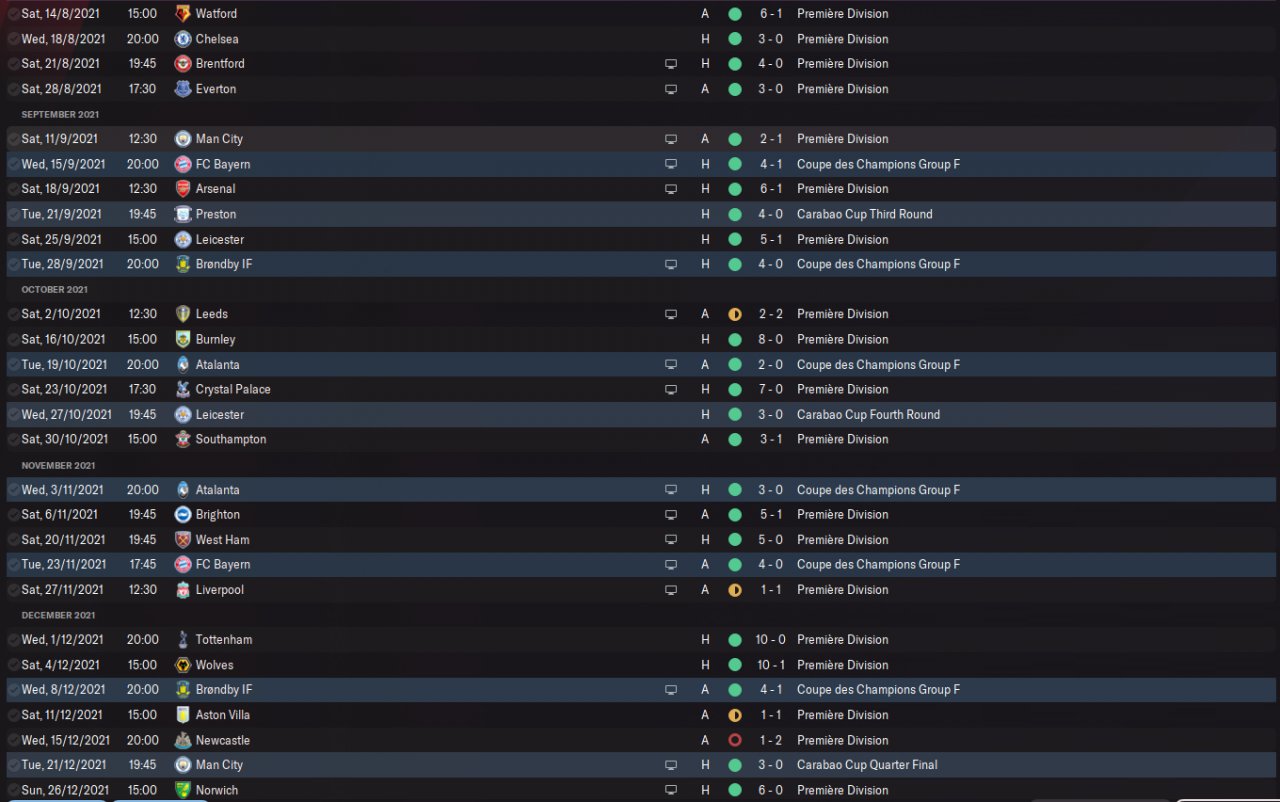The image size is (1280, 802).
Task: Click the November 2021 month header
Action: tap(58, 465)
